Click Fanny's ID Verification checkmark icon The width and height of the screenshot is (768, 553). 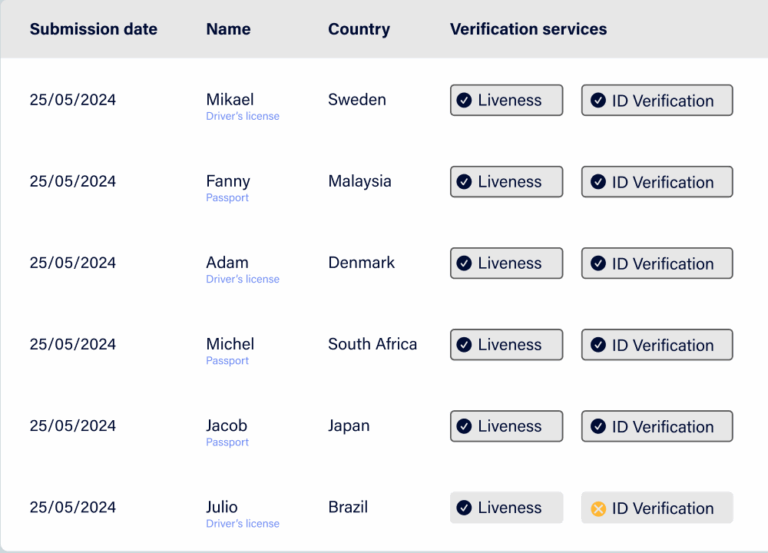click(598, 182)
